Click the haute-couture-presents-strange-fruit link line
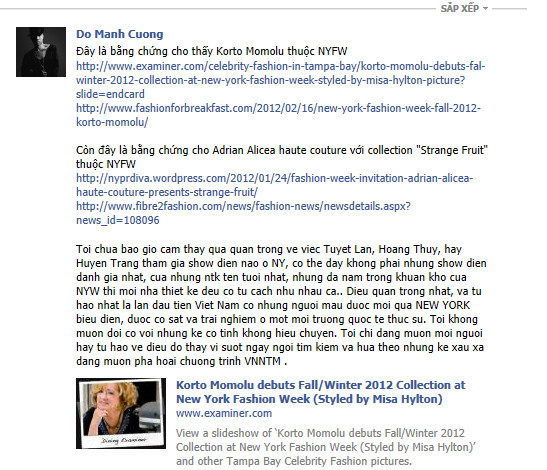 tap(167, 192)
